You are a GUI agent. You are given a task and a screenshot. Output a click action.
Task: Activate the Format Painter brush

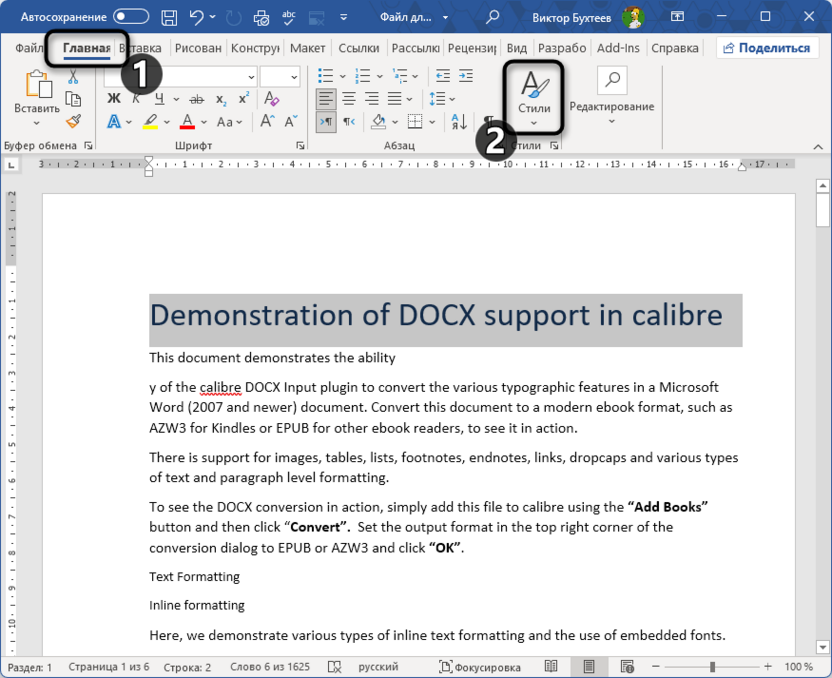(x=73, y=121)
